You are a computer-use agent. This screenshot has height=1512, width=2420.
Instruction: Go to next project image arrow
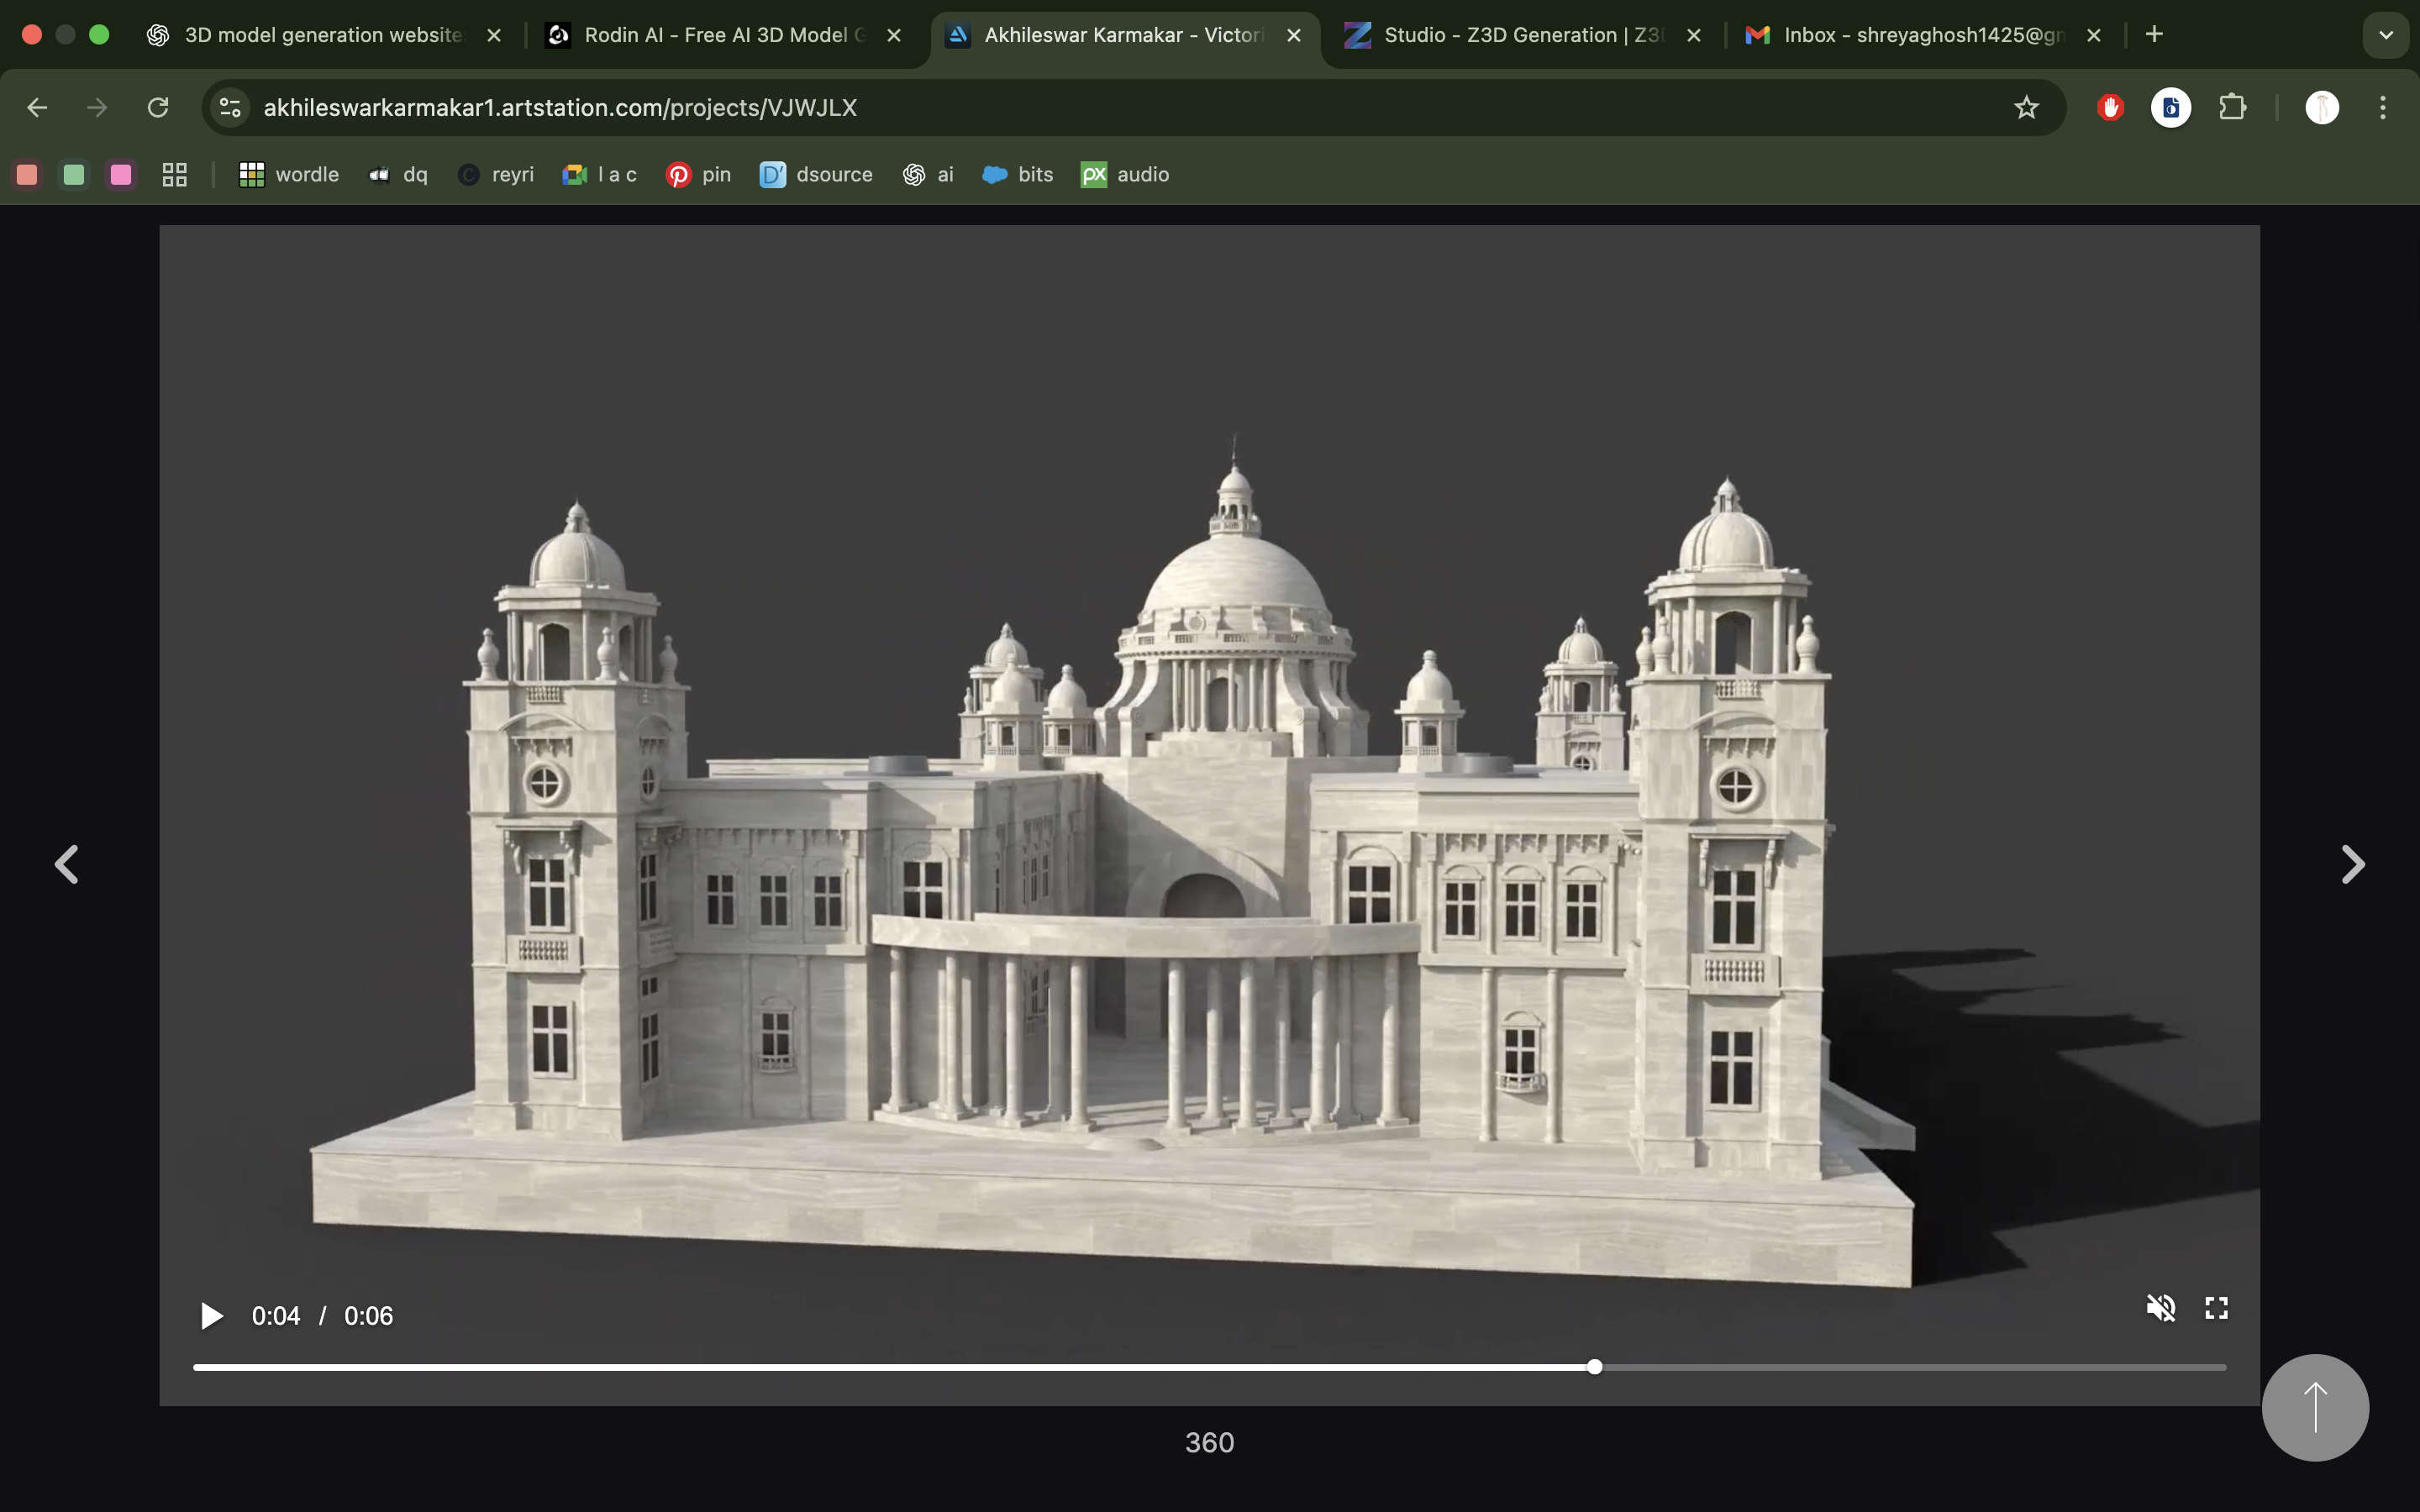[x=2352, y=865]
